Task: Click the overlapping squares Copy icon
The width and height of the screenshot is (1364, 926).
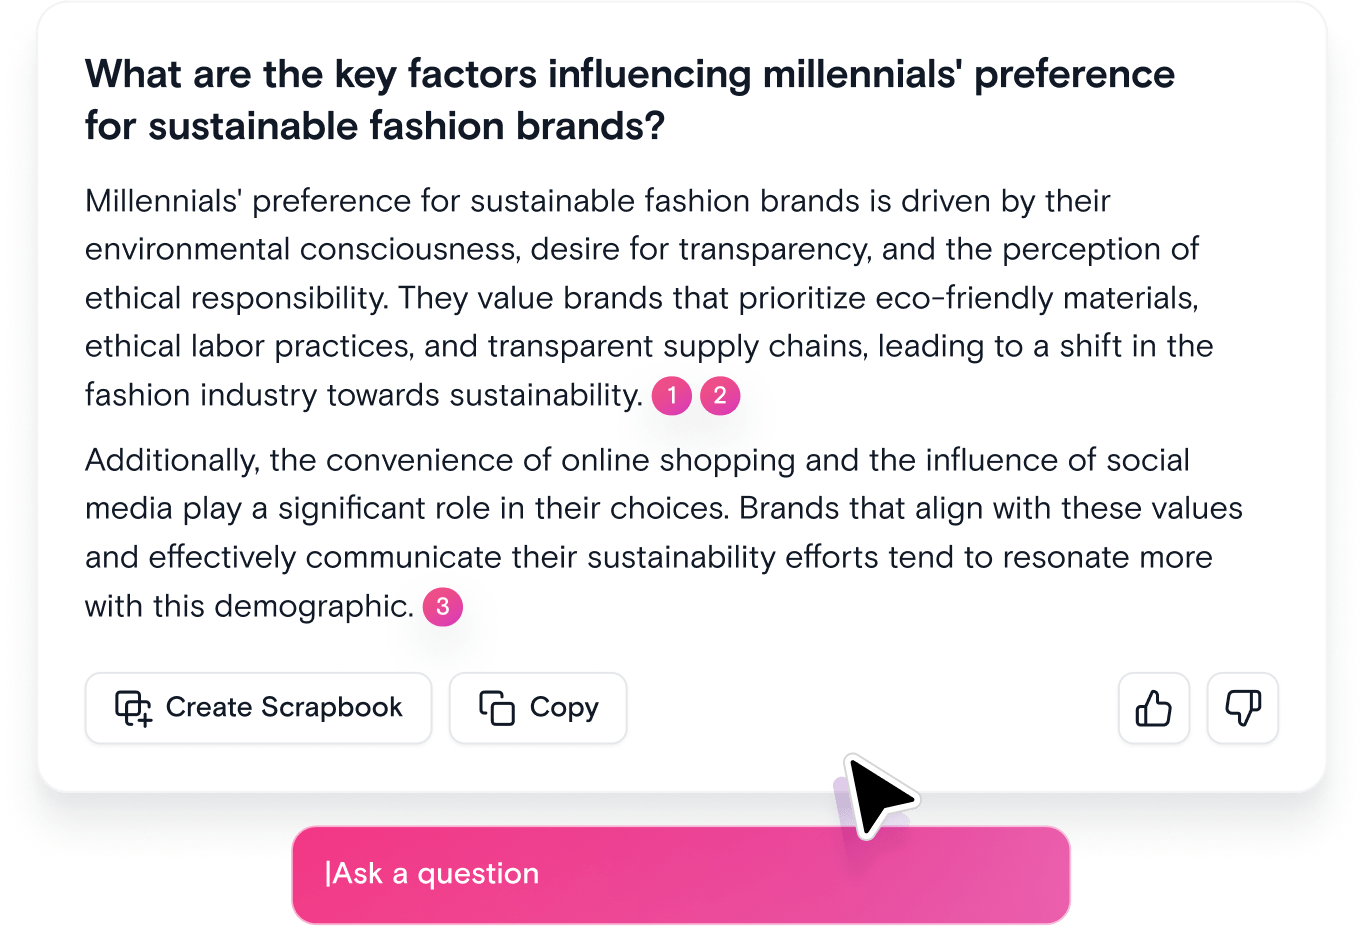Action: point(497,708)
